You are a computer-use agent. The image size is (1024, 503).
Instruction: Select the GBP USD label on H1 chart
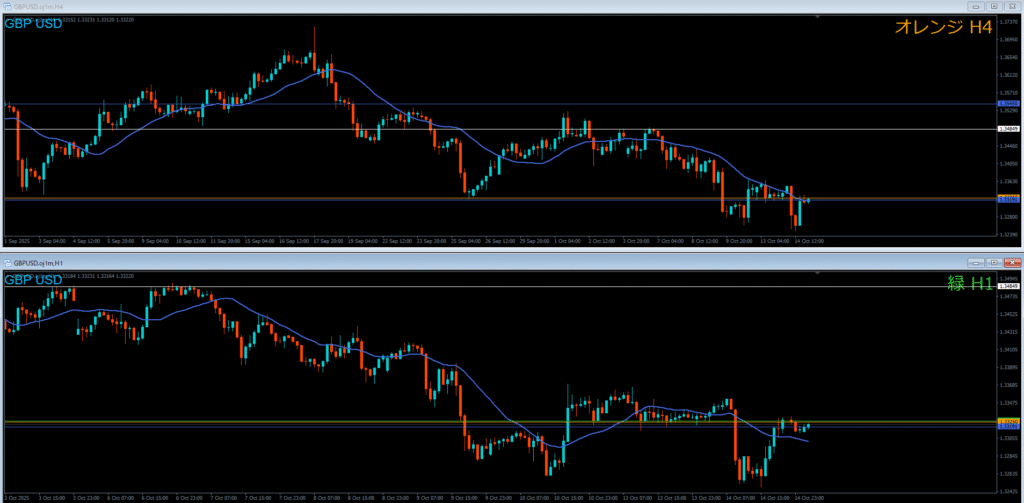pyautogui.click(x=33, y=280)
